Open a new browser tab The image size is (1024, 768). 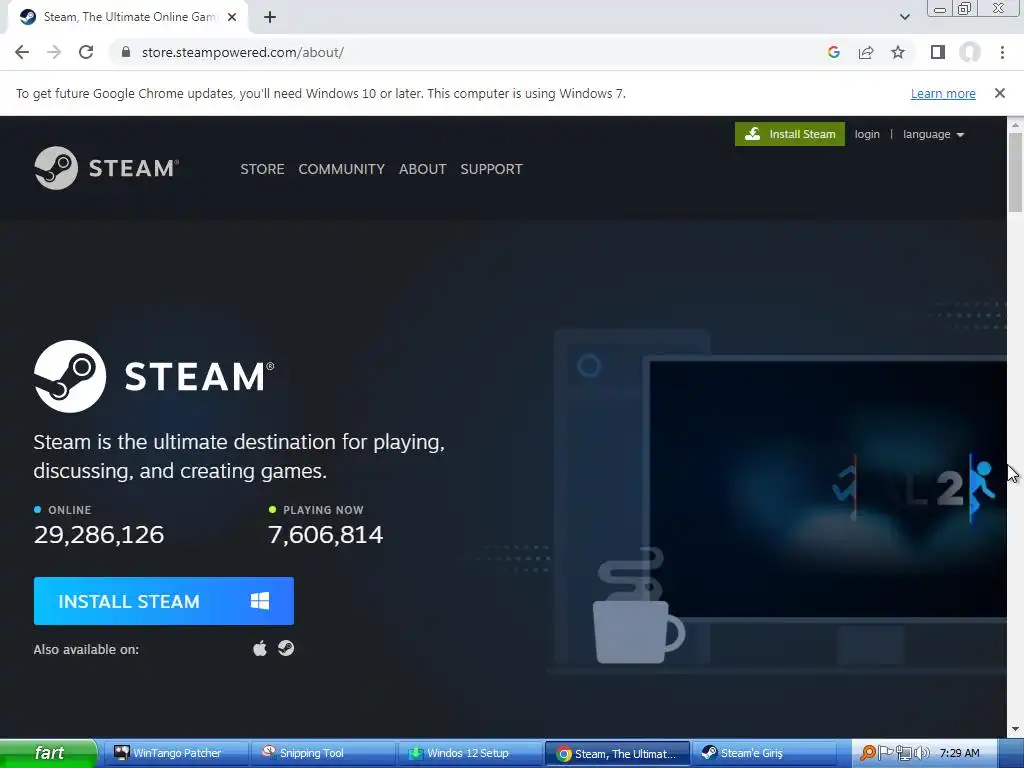click(270, 18)
